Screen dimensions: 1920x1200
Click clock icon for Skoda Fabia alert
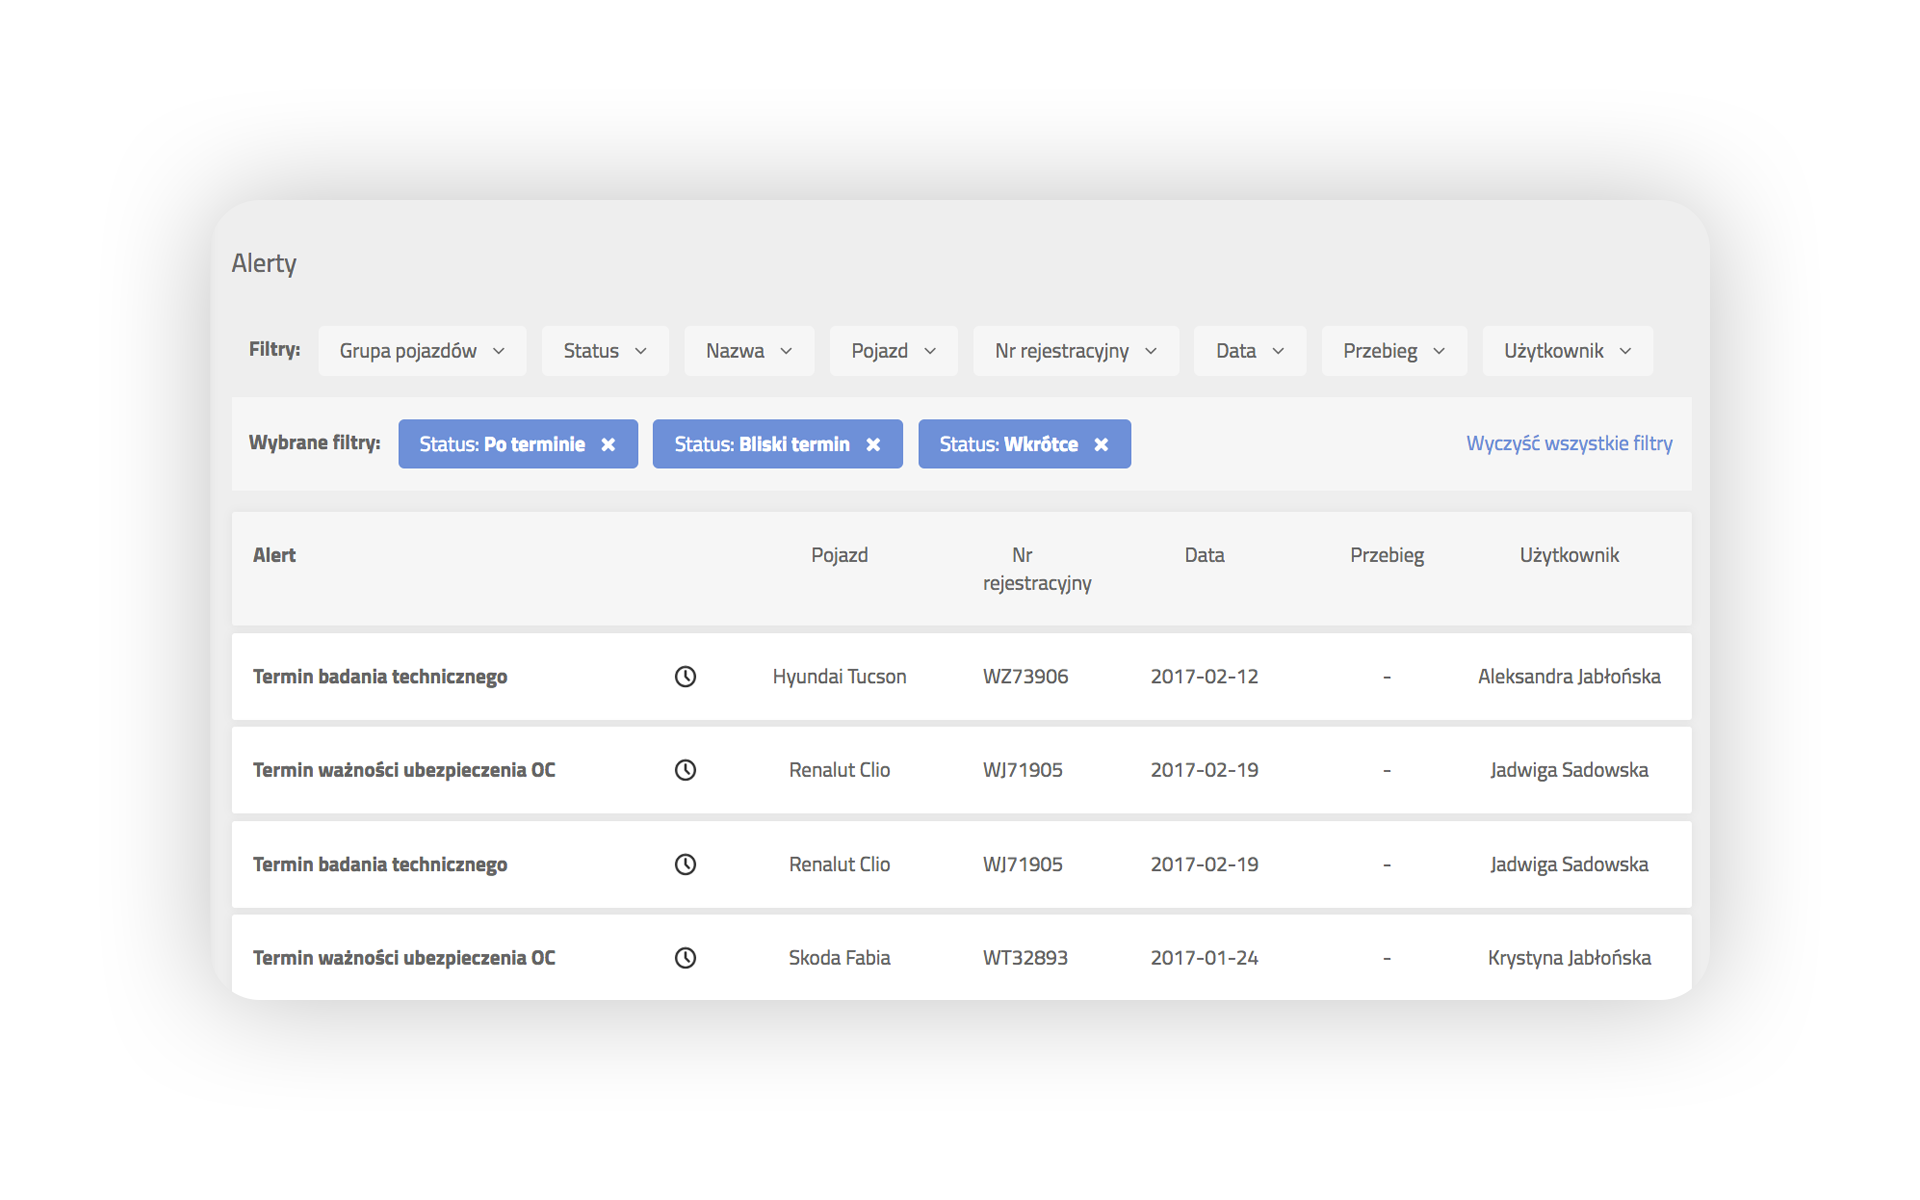[685, 958]
